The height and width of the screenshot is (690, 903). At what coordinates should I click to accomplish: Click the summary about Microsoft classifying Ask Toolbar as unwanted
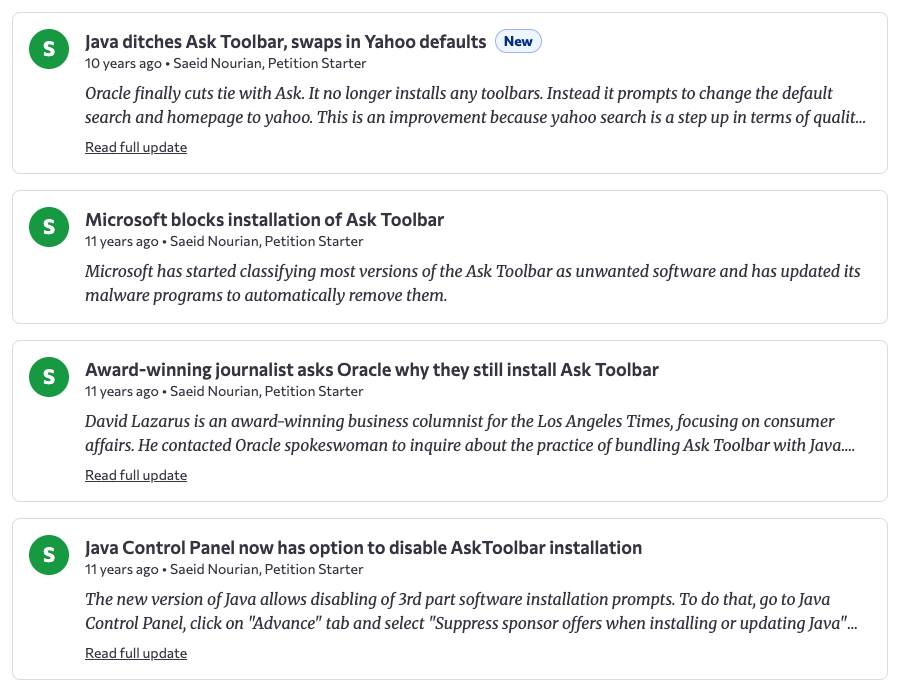tap(472, 283)
